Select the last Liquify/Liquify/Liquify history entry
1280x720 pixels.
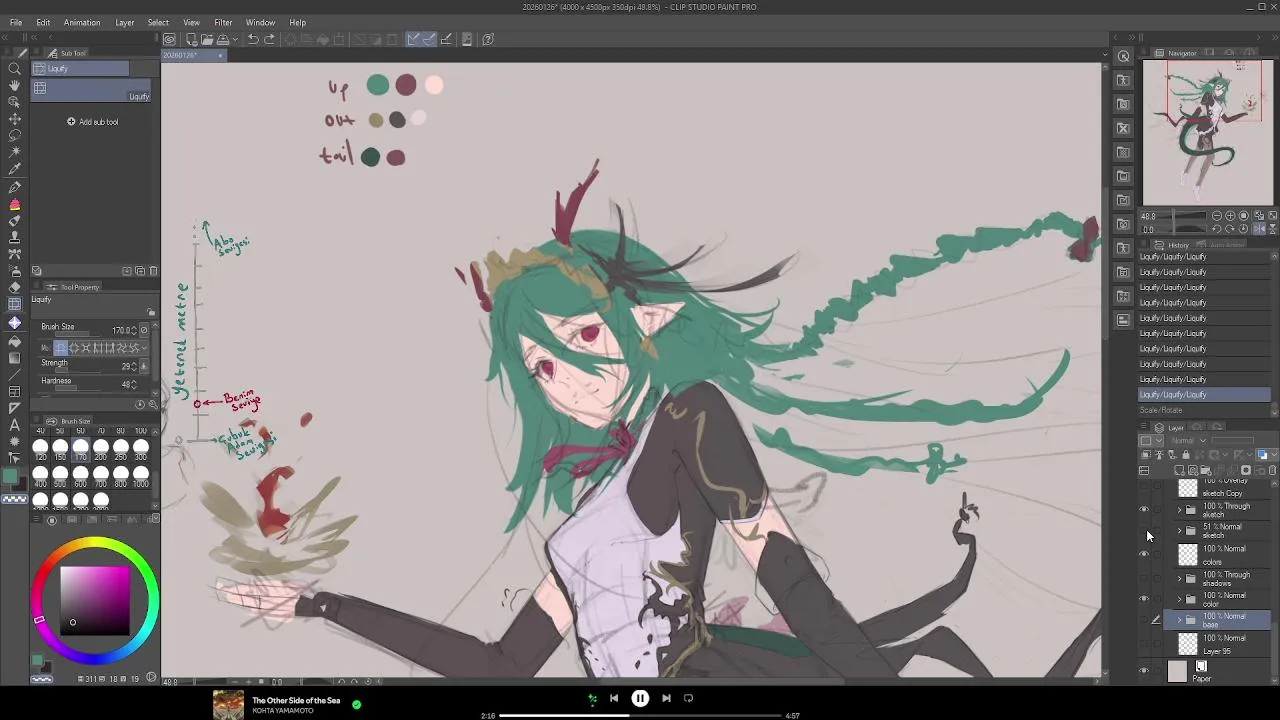[1205, 395]
